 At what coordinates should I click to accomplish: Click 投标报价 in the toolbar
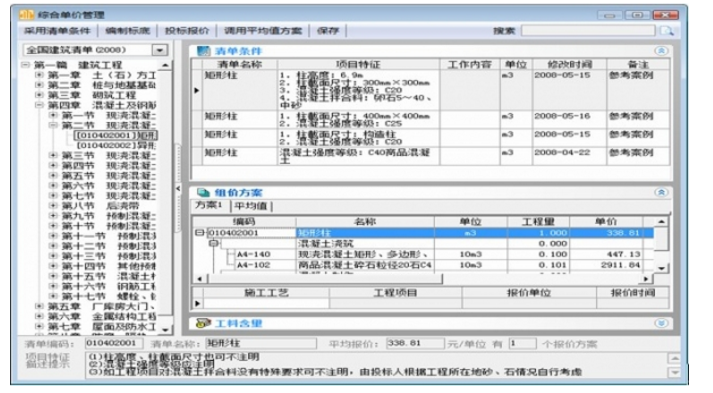(x=187, y=31)
